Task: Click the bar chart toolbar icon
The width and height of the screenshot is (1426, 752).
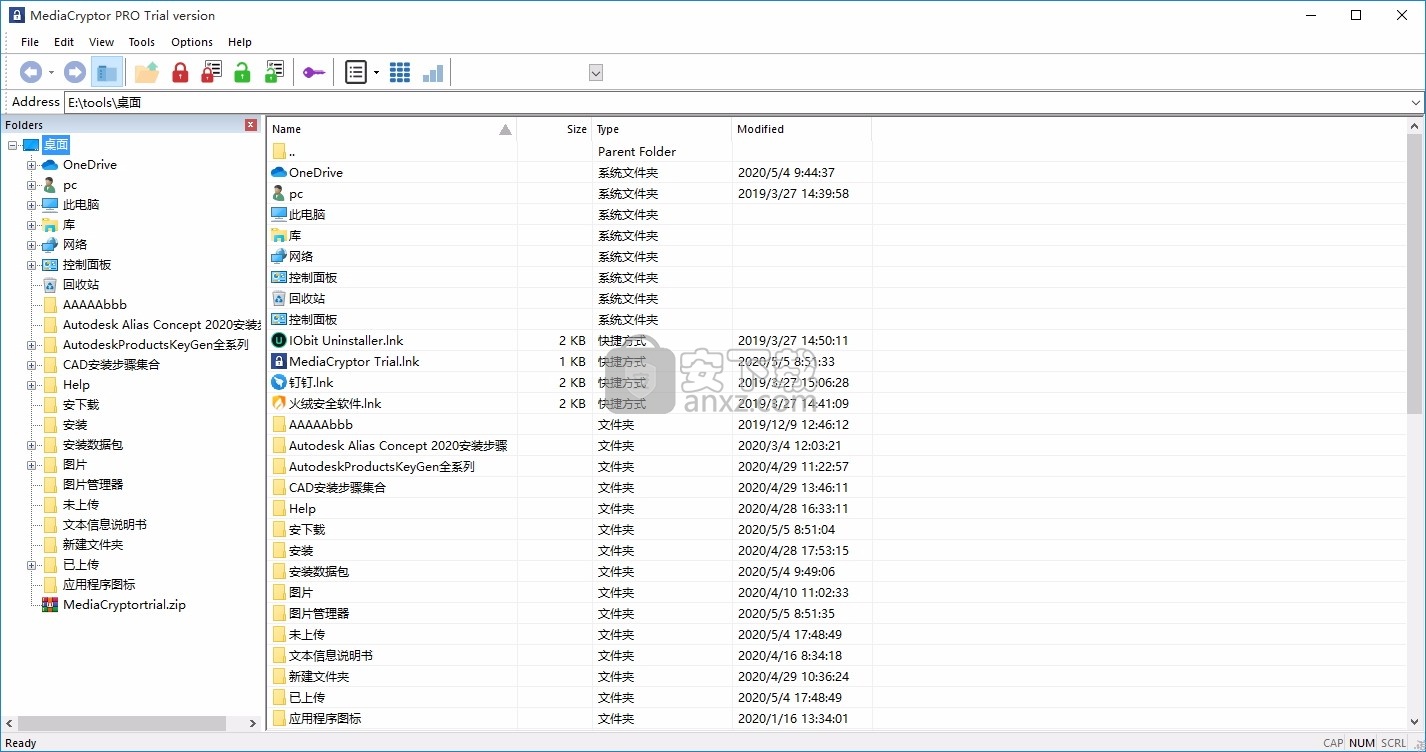Action: click(x=433, y=72)
